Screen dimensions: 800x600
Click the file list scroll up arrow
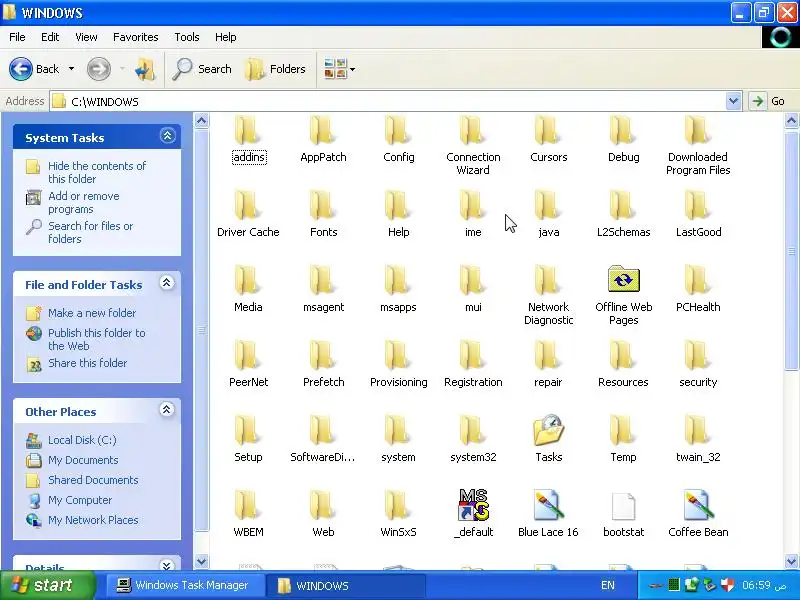pyautogui.click(x=791, y=120)
